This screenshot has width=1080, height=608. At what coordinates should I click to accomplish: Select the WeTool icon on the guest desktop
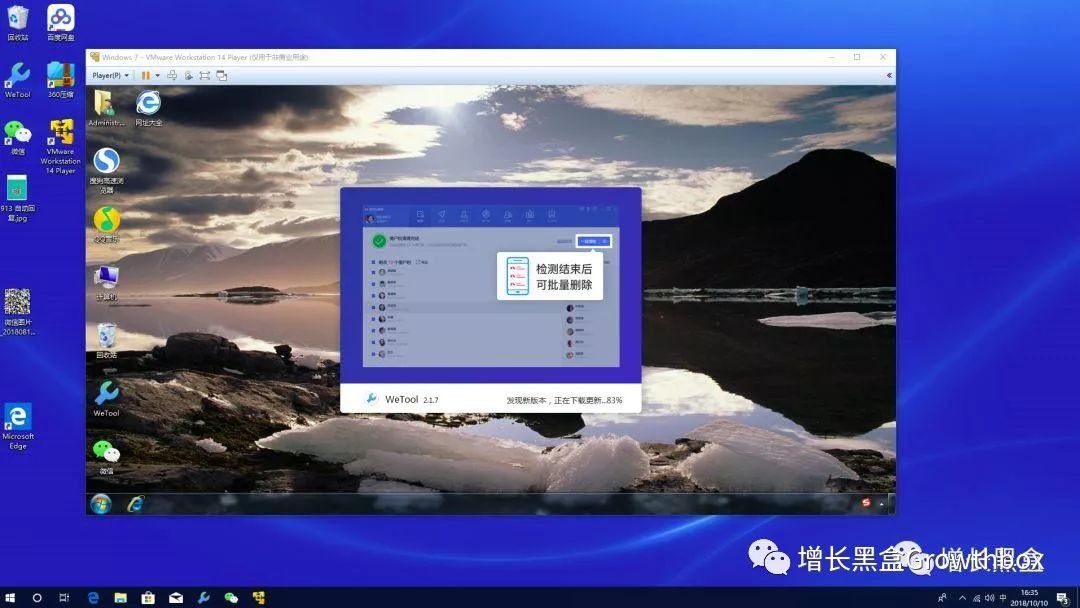click(106, 399)
